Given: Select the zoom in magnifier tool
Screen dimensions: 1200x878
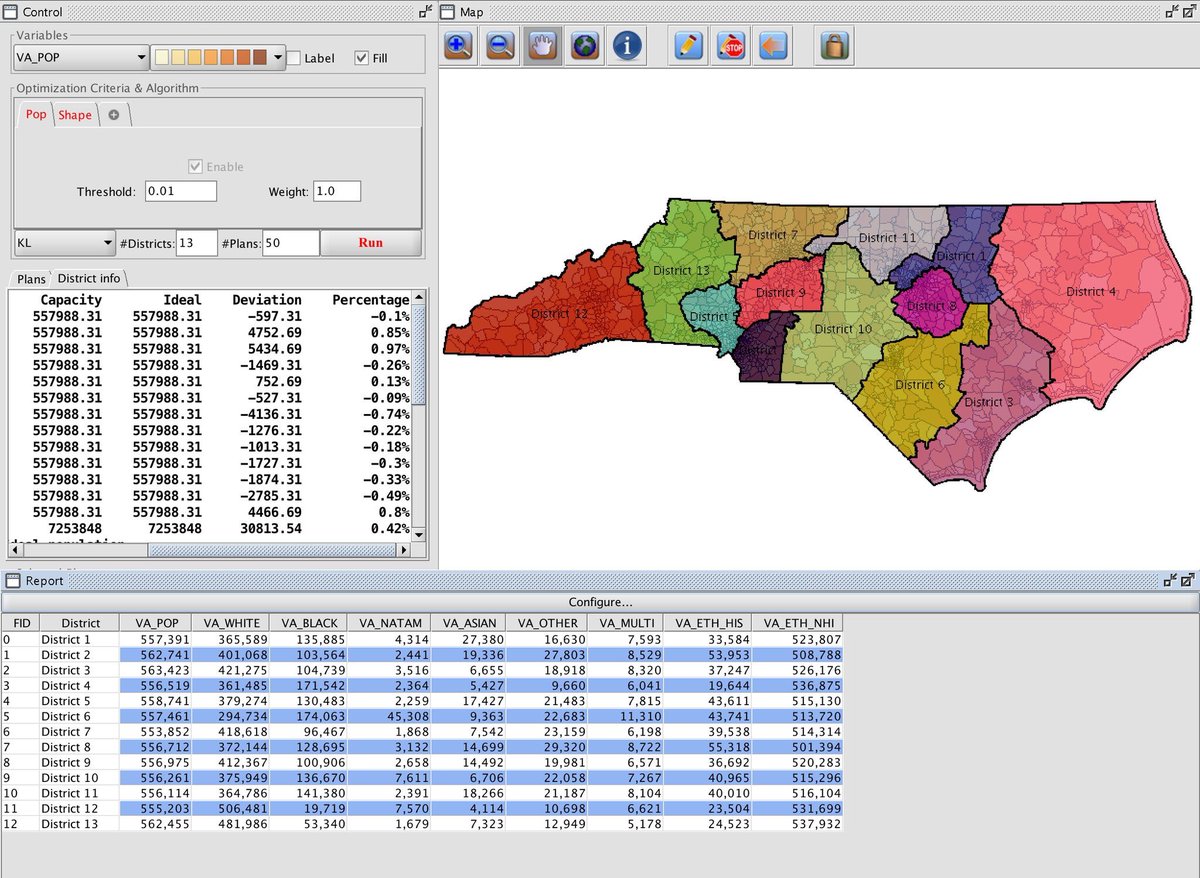Looking at the screenshot, I should [x=459, y=45].
